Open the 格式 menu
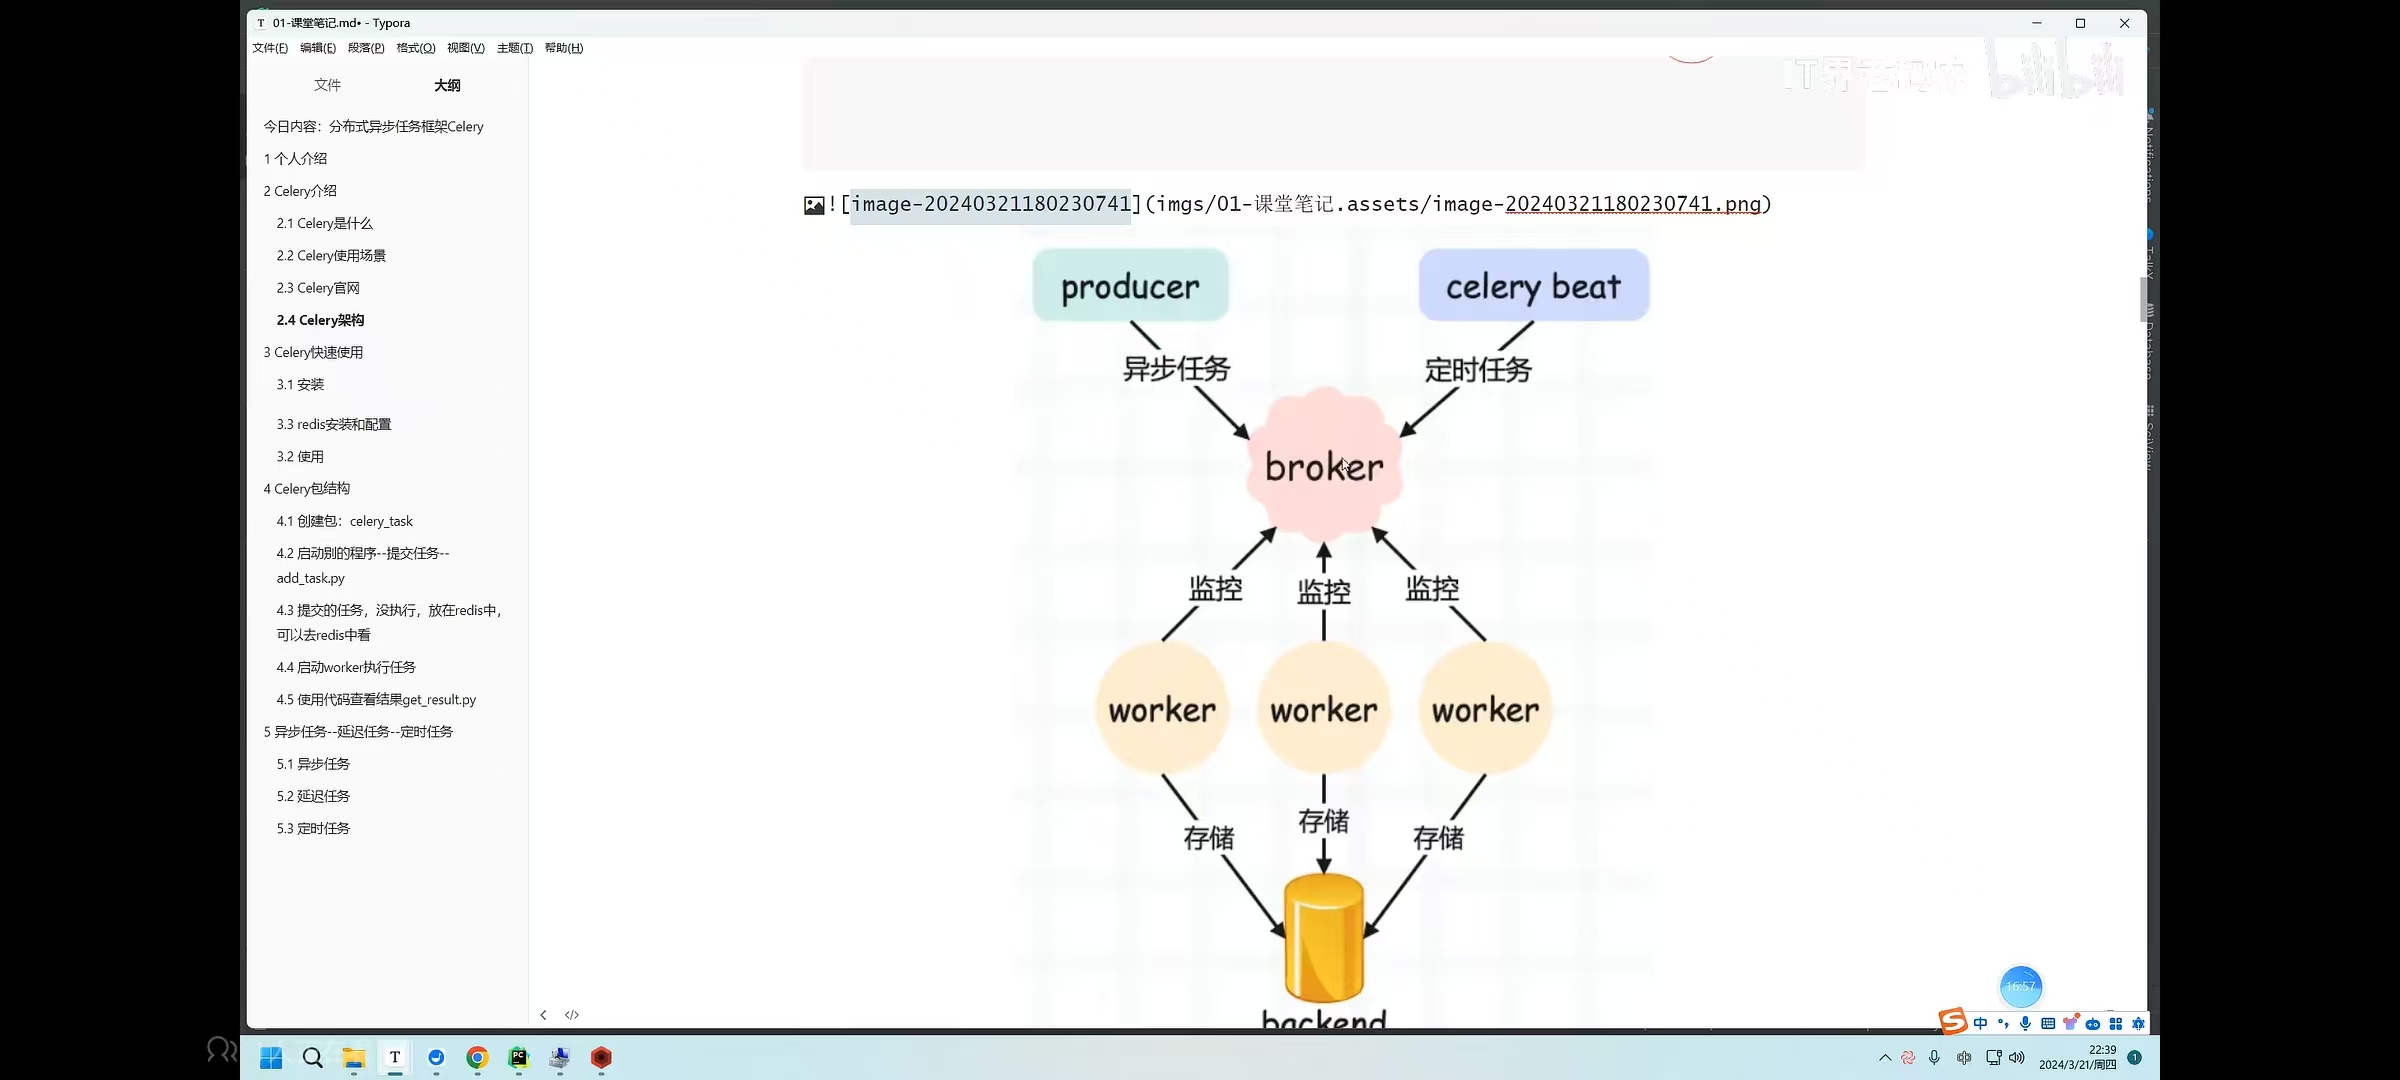 (415, 48)
